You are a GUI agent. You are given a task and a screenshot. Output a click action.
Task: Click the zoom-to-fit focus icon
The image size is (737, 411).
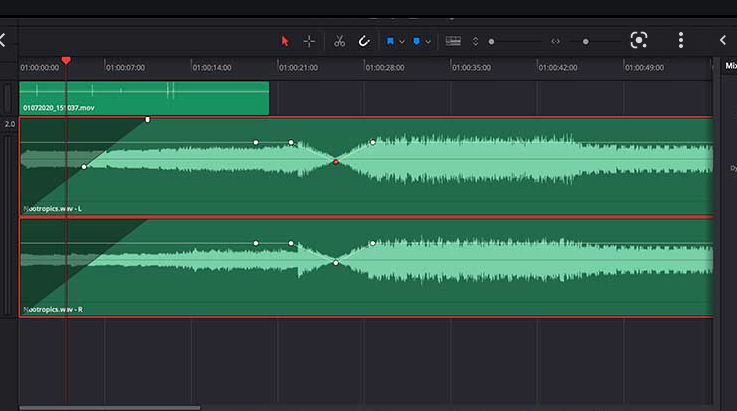coord(638,40)
